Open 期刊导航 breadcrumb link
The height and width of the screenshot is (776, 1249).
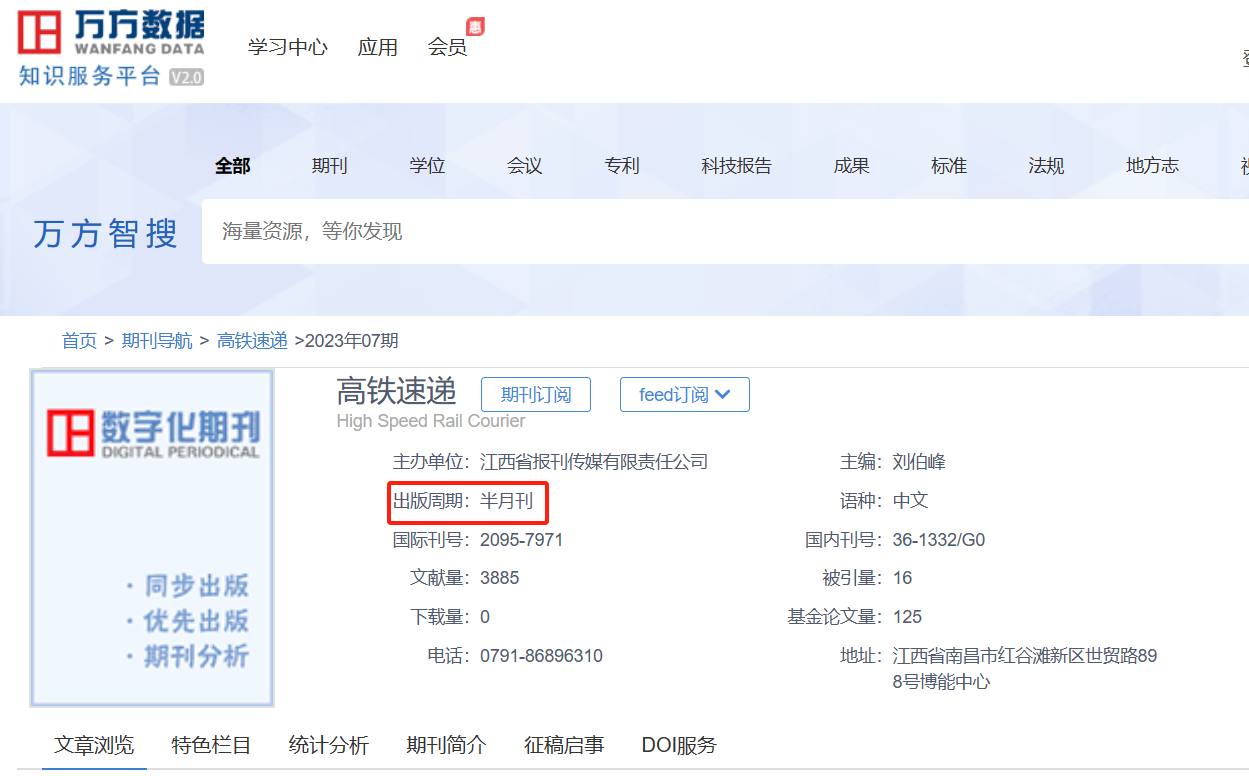point(157,341)
